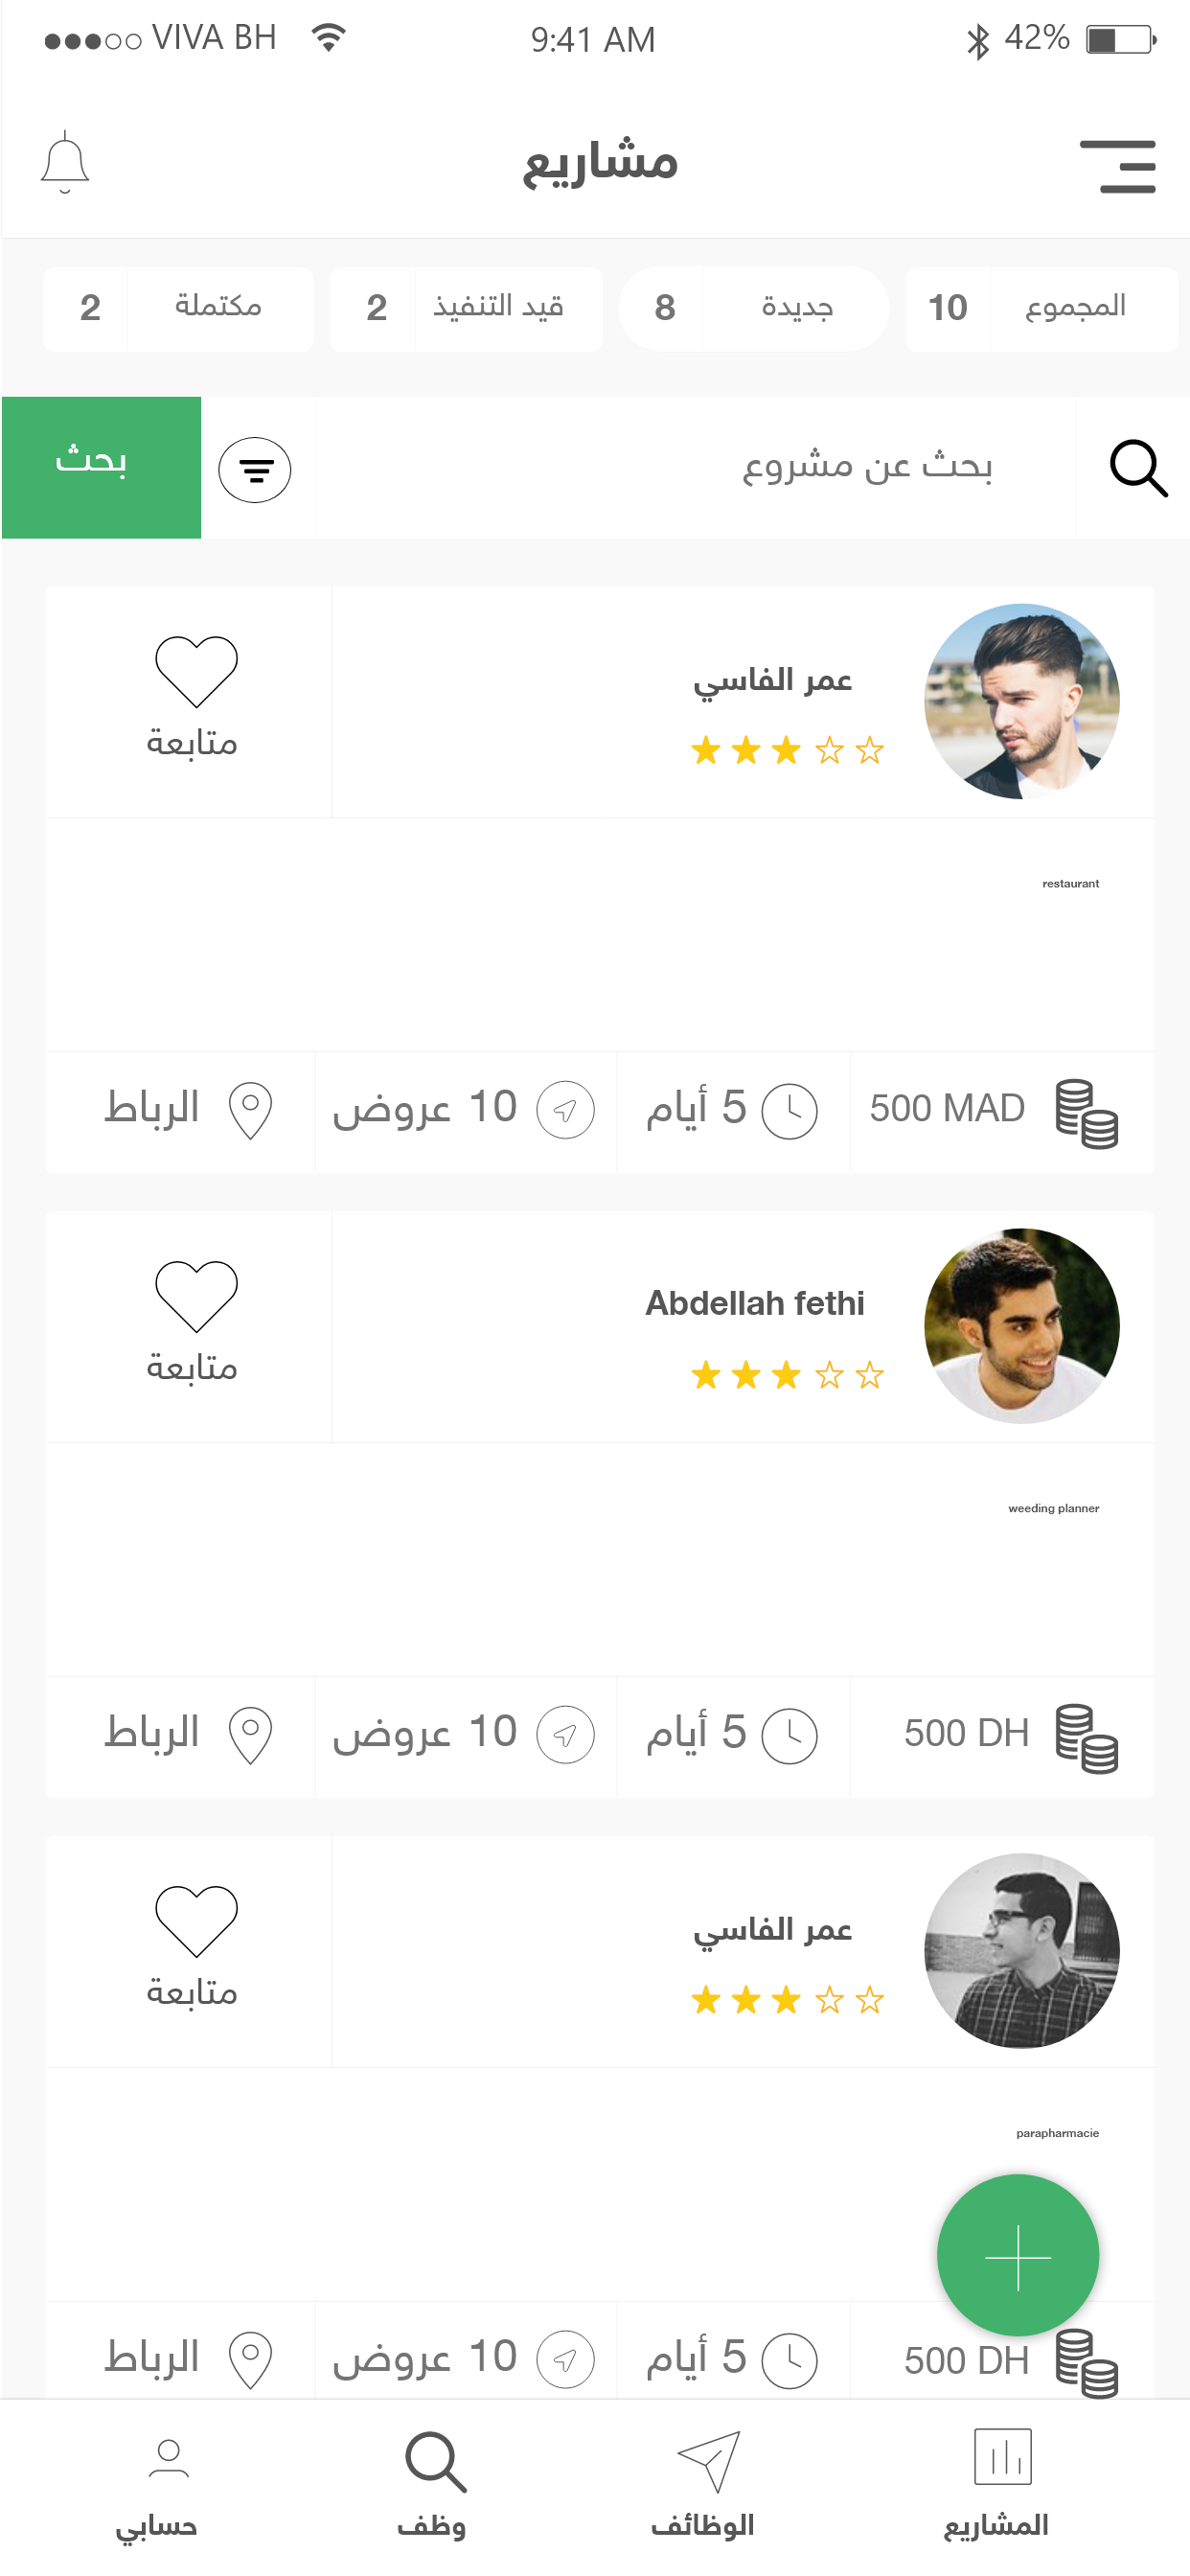The width and height of the screenshot is (1190, 2576).
Task: Toggle follow heart on parapharmacie project
Action: 196,1921
